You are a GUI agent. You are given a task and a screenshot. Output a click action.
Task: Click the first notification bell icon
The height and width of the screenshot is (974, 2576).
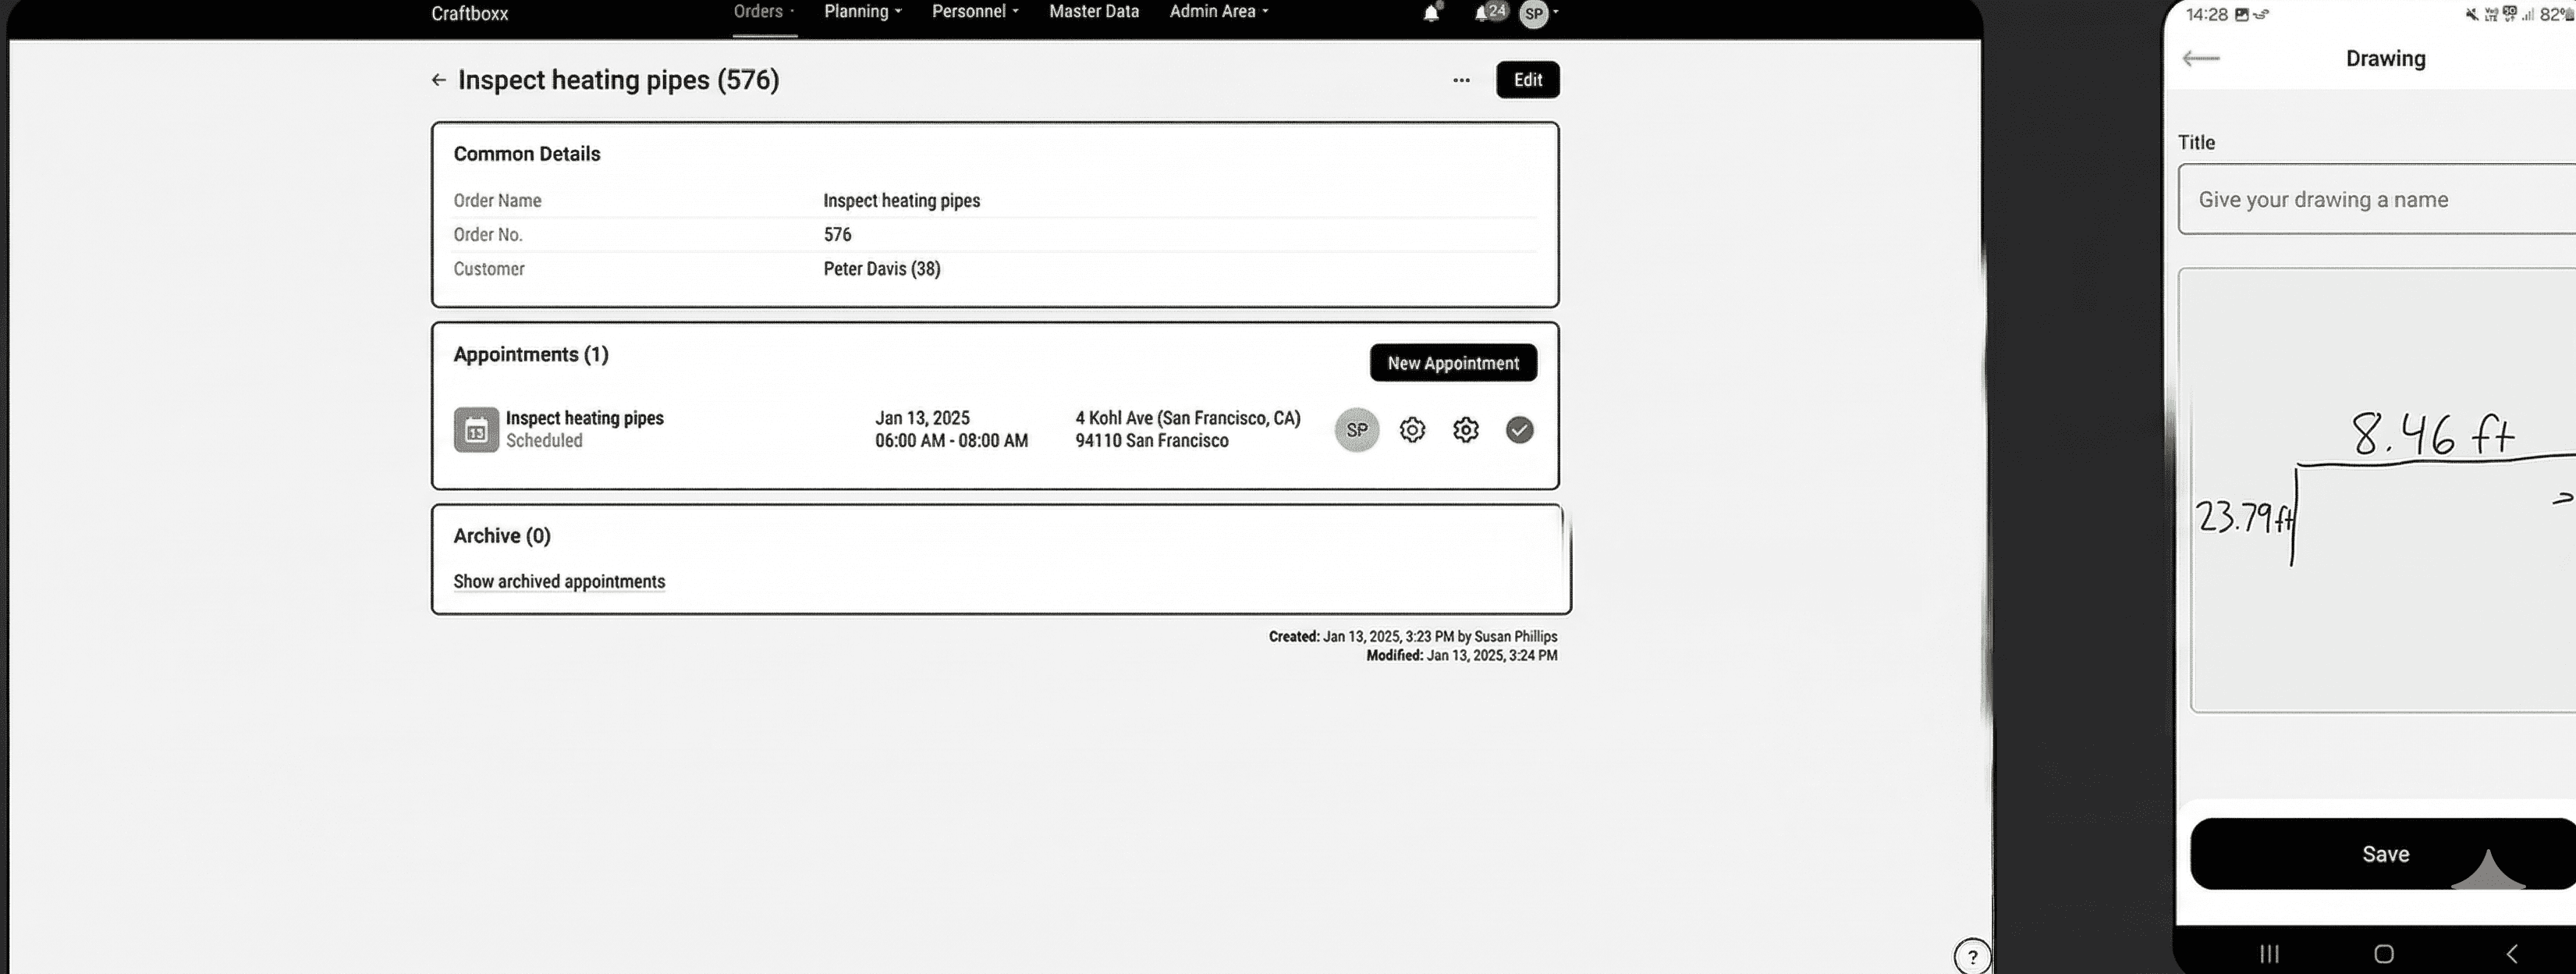tap(1431, 13)
